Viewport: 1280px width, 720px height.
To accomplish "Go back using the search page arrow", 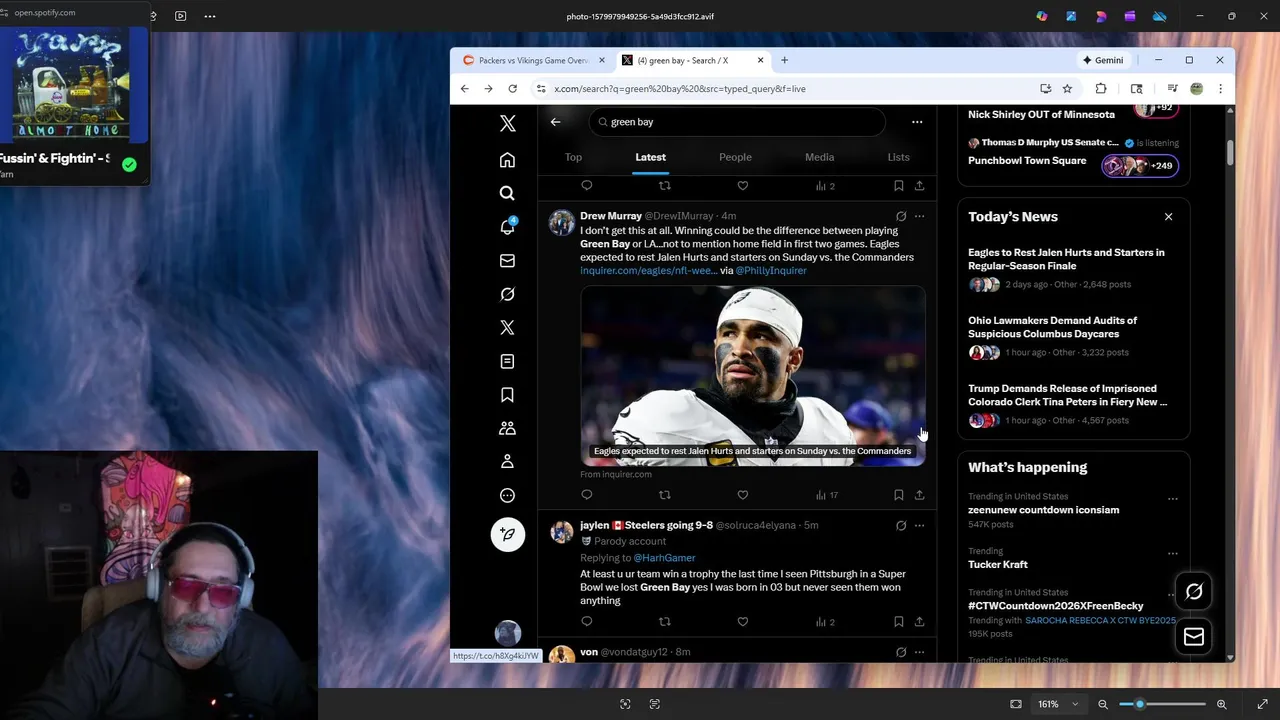I will click(x=555, y=122).
